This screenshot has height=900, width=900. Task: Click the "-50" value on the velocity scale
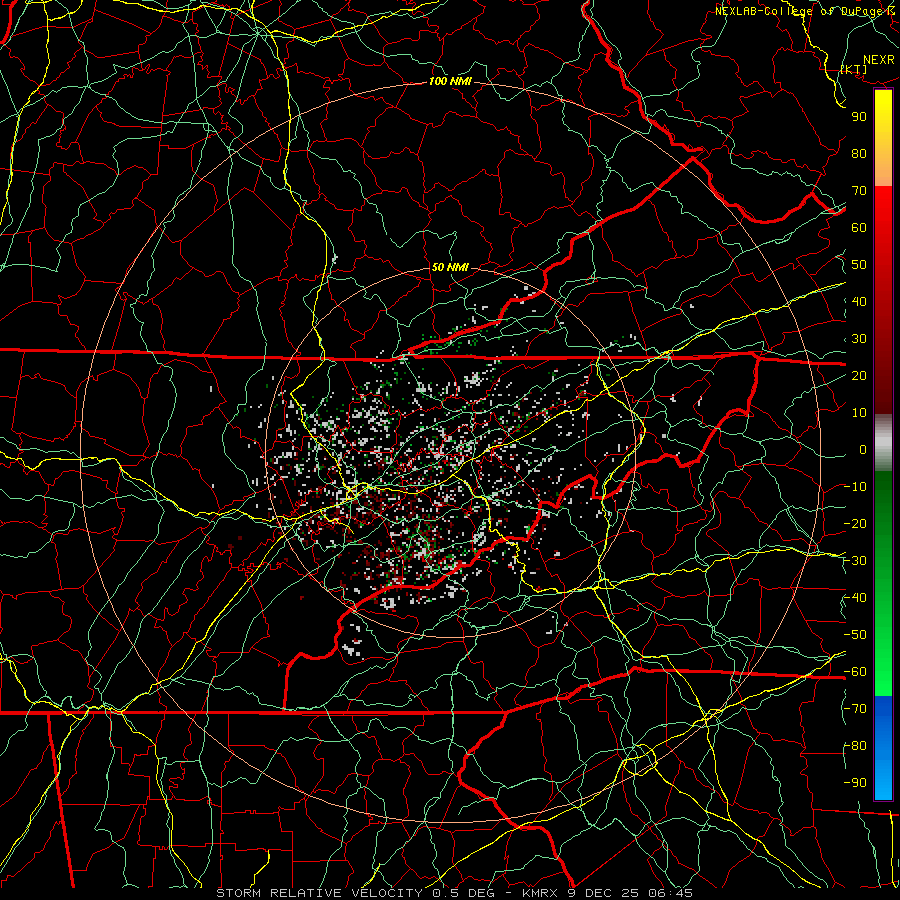point(855,635)
